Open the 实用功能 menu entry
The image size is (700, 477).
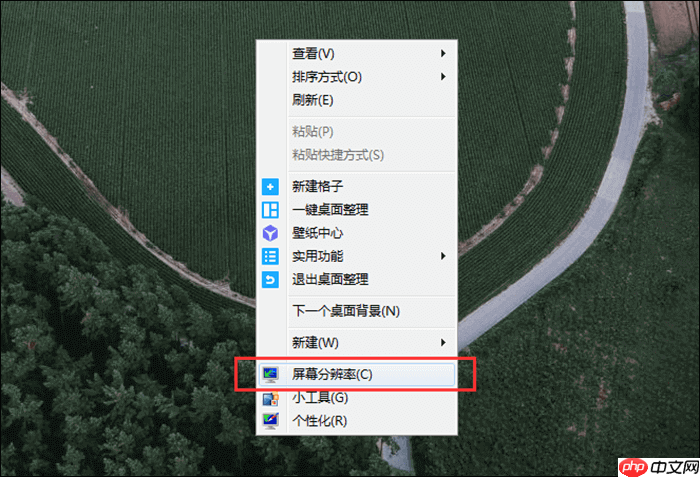coord(356,256)
